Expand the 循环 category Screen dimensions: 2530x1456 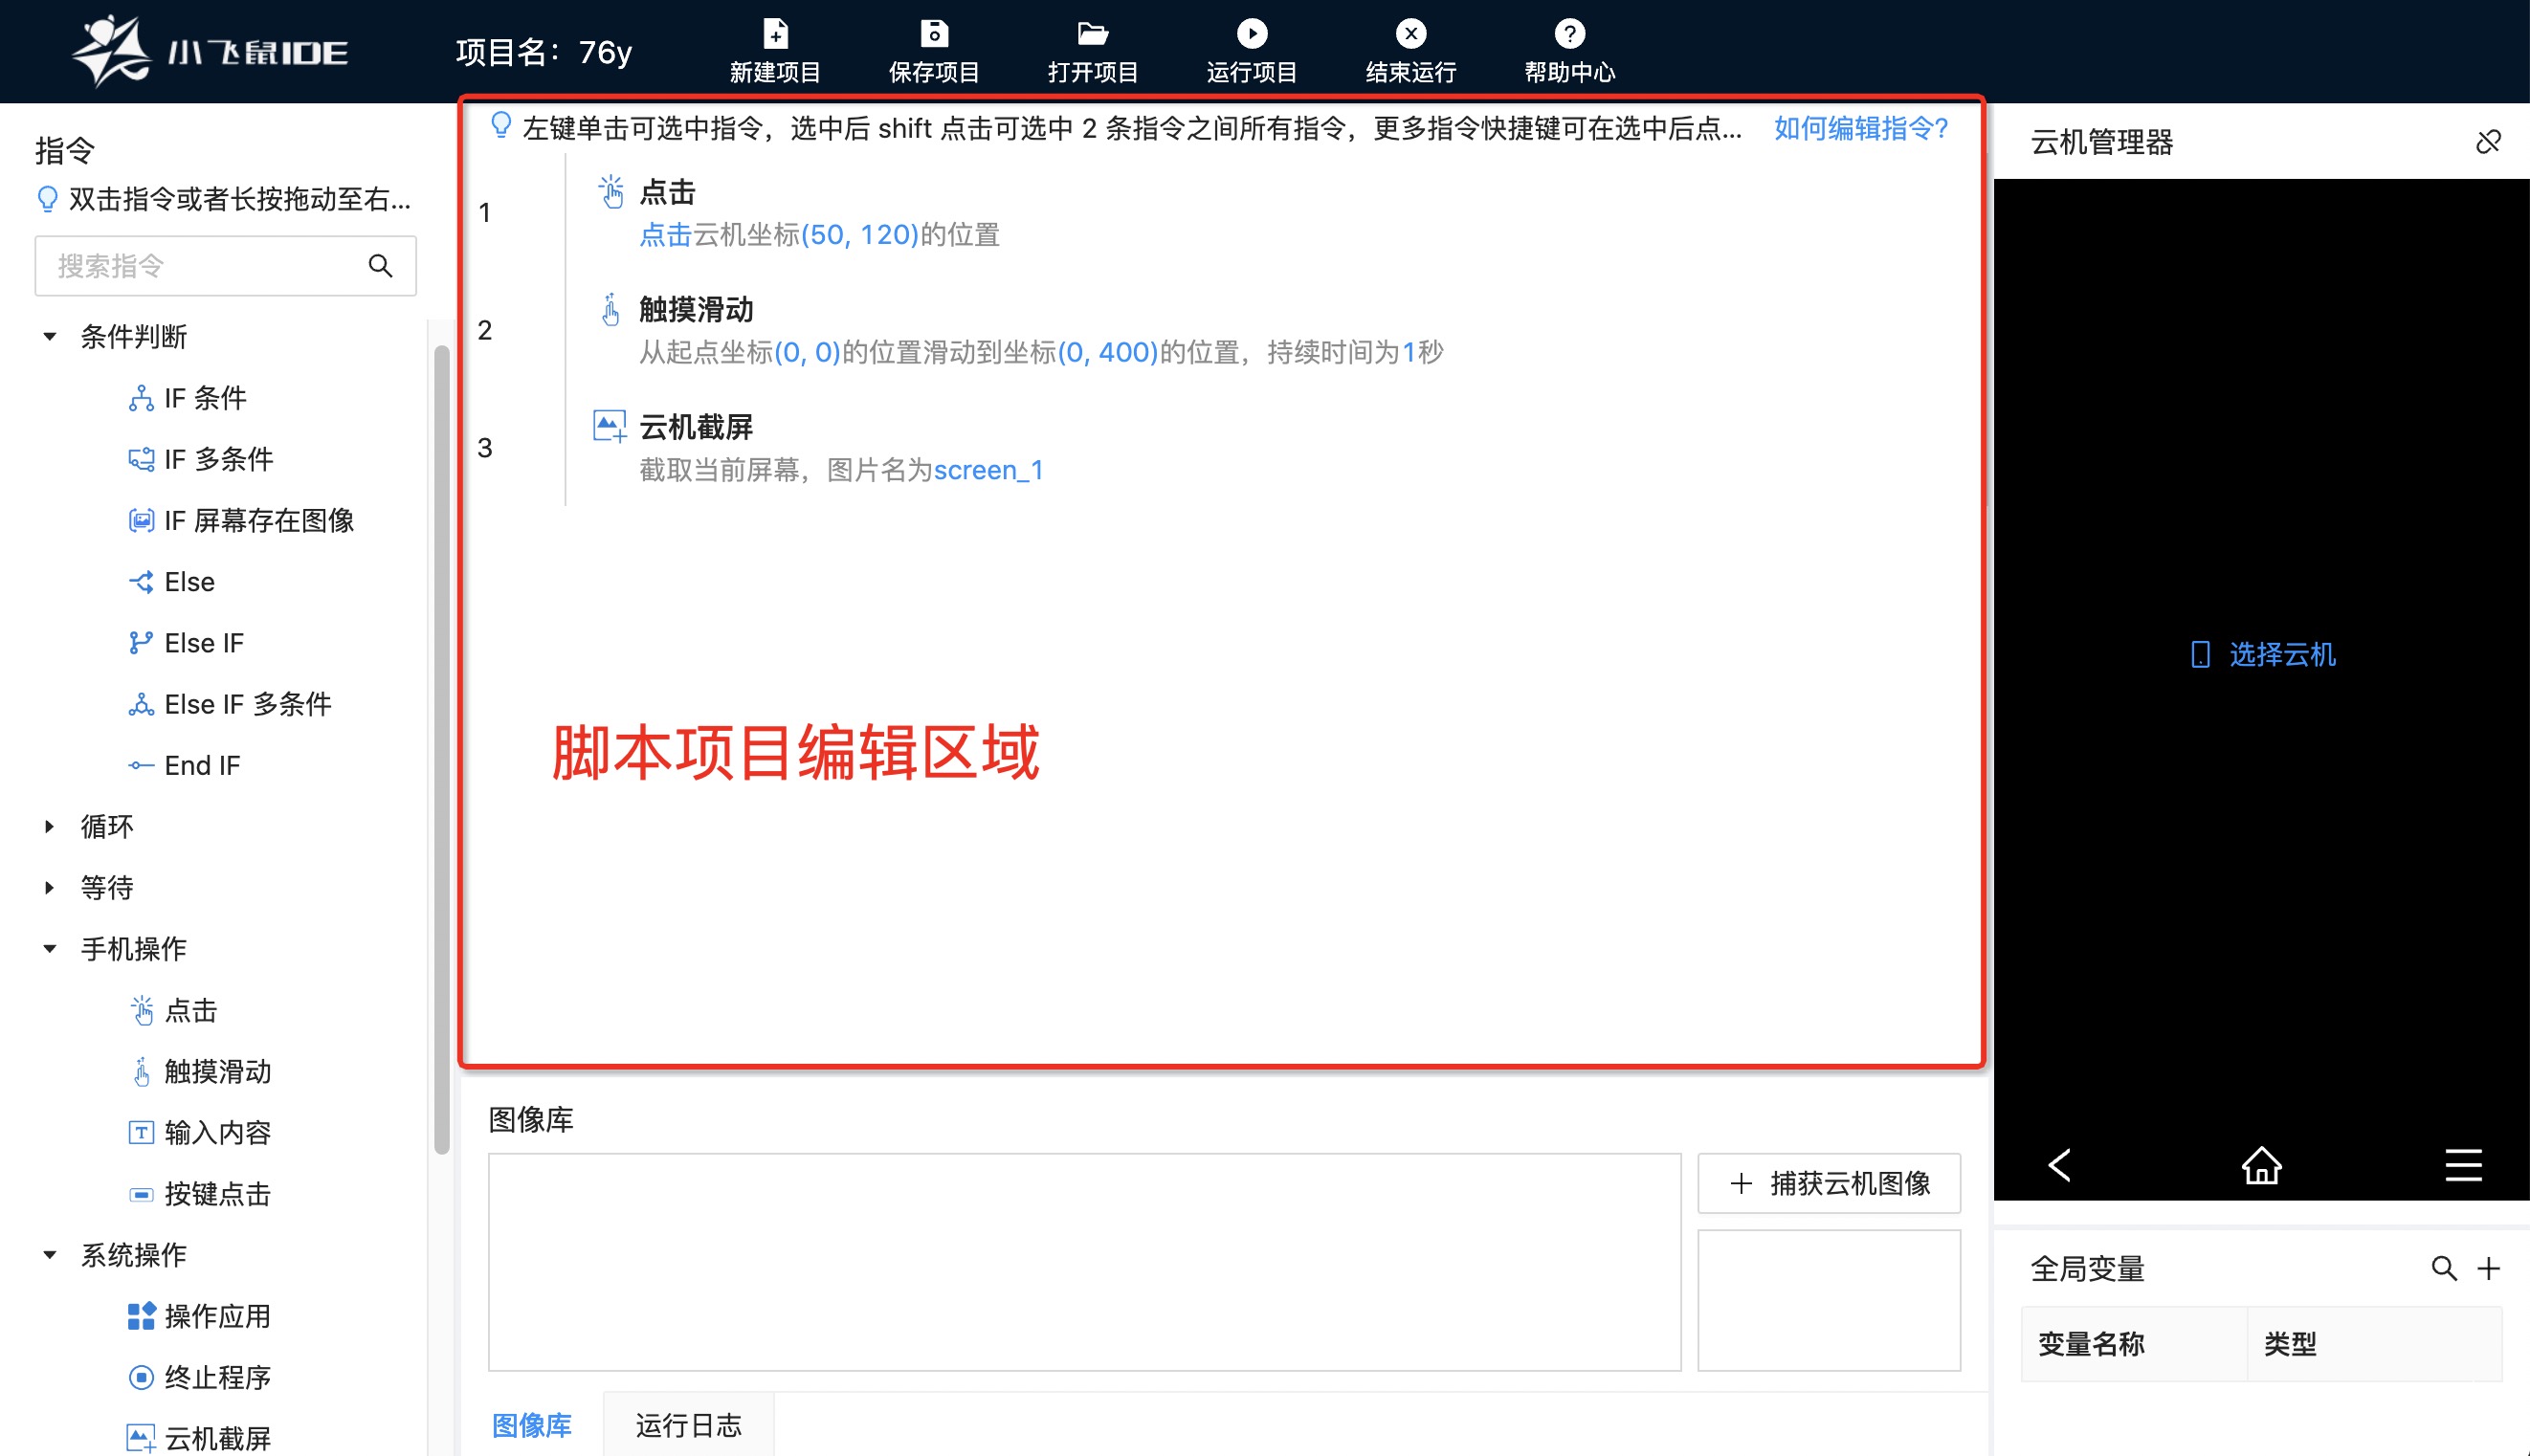[50, 826]
